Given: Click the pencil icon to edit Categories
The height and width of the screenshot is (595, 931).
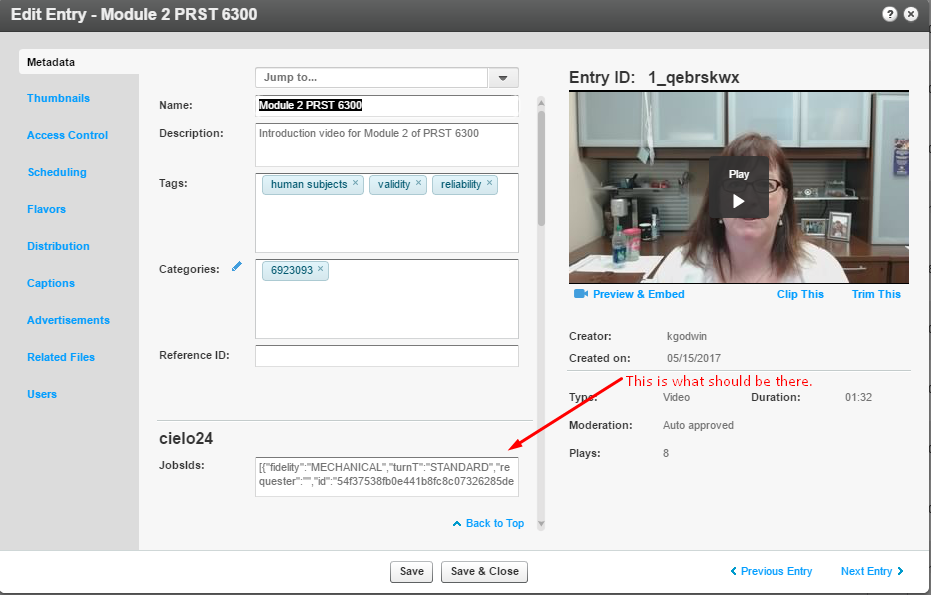Looking at the screenshot, I should tap(237, 267).
